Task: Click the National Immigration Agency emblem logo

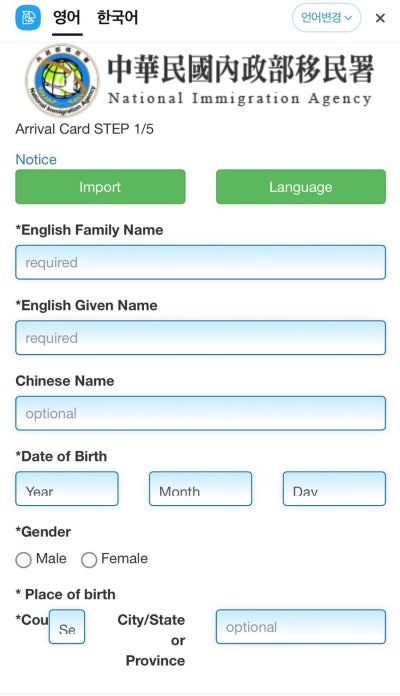Action: (x=62, y=80)
